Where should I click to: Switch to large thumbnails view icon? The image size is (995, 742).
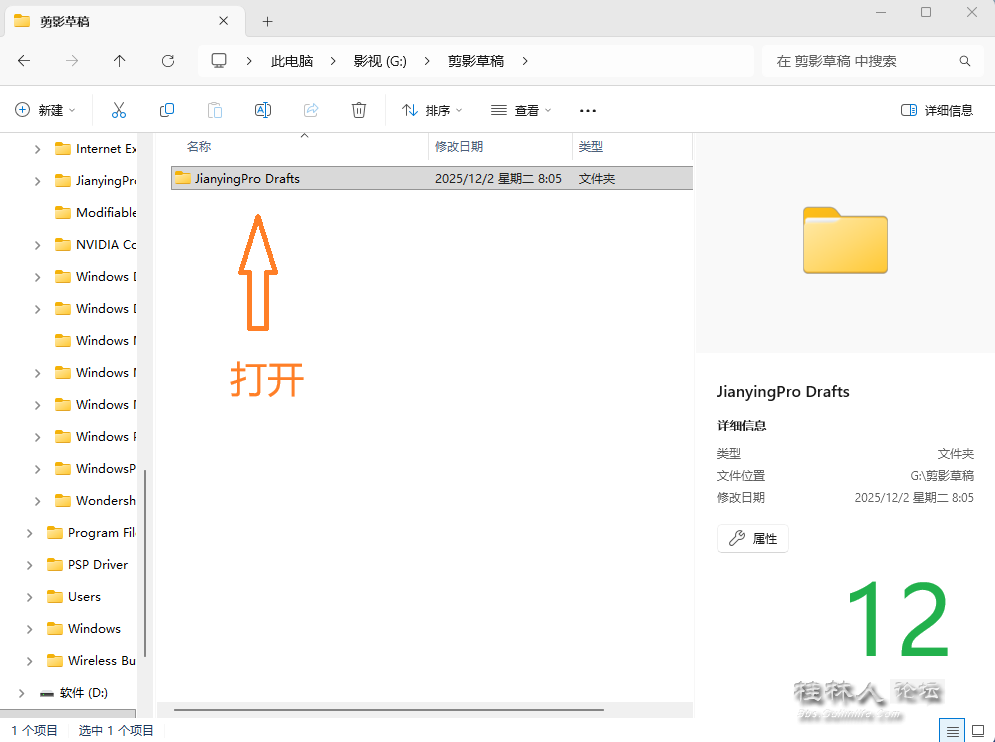[x=979, y=730]
